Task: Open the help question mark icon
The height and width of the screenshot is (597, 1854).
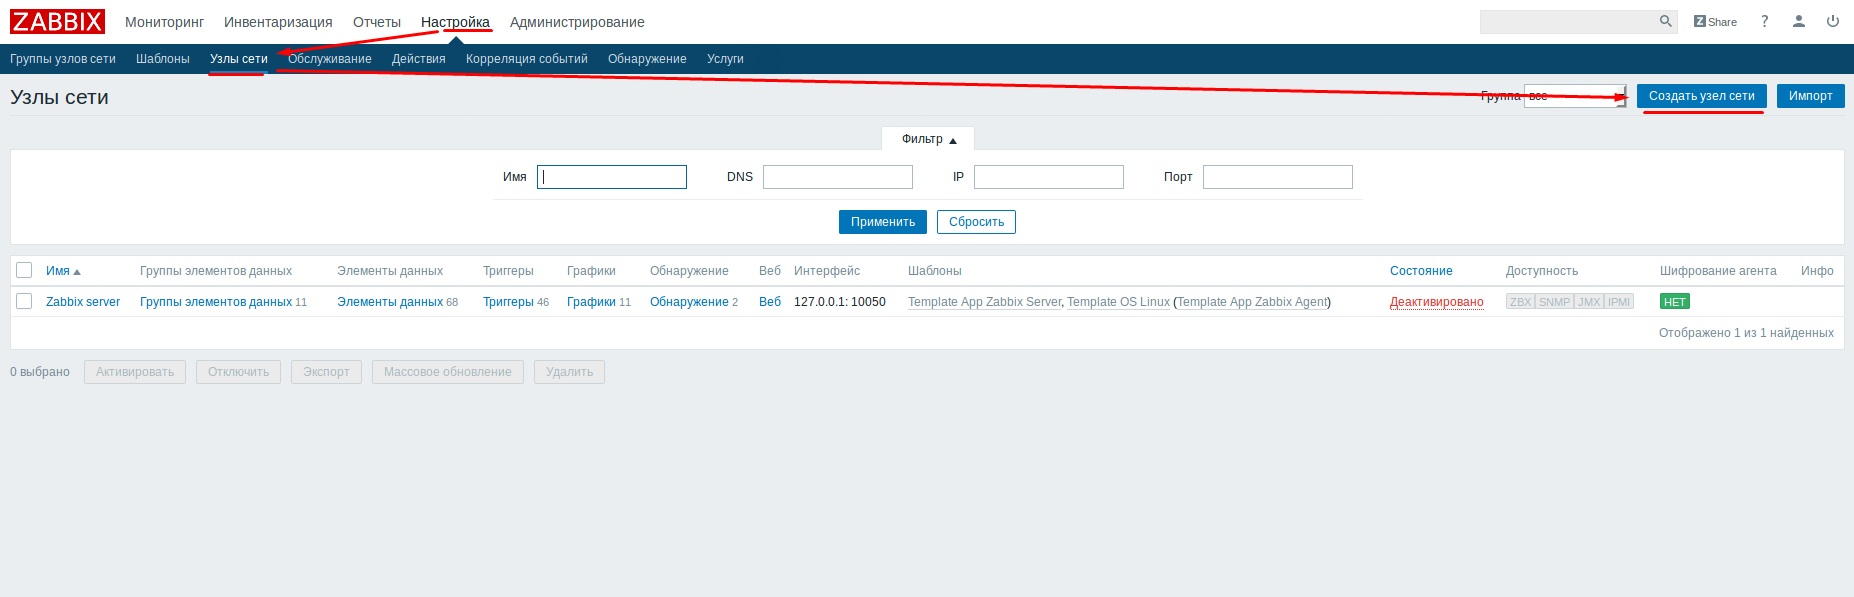Action: pos(1765,21)
